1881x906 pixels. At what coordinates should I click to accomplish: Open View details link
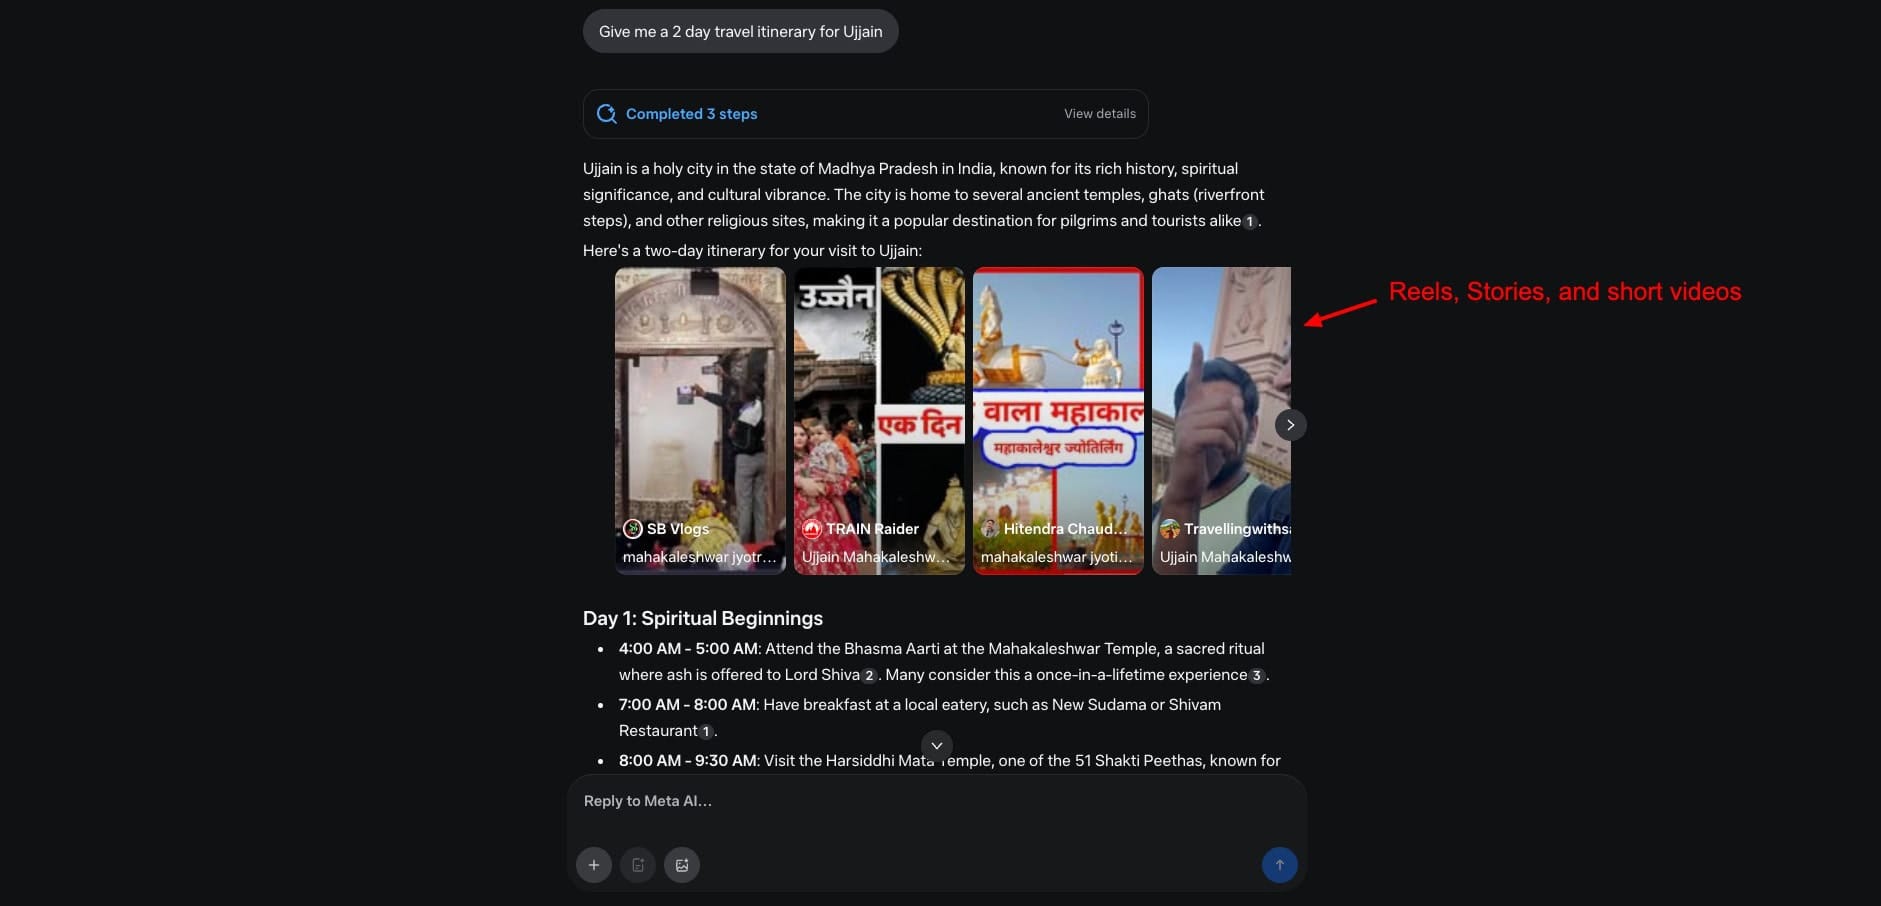tap(1099, 114)
